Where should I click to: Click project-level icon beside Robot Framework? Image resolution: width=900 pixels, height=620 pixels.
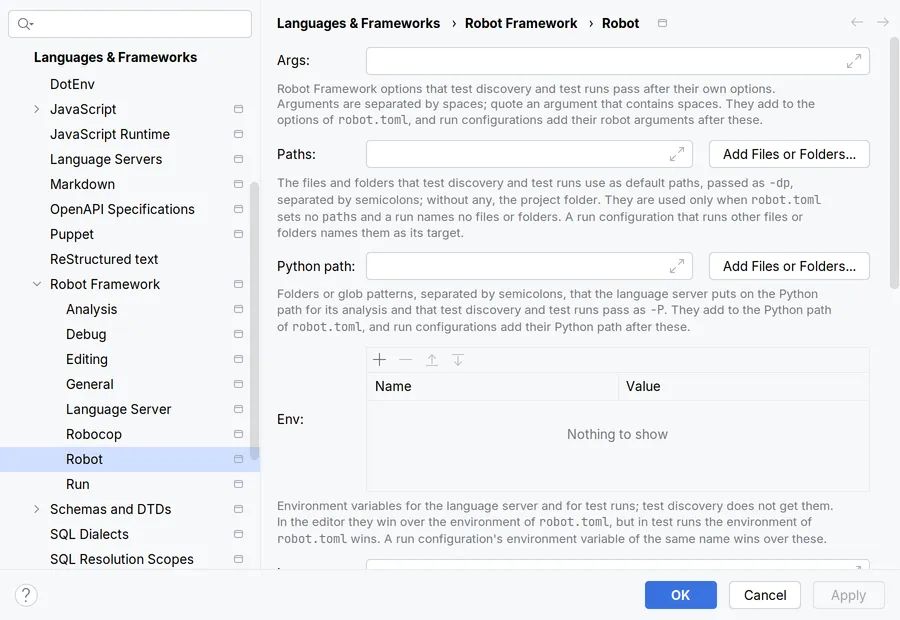click(238, 284)
